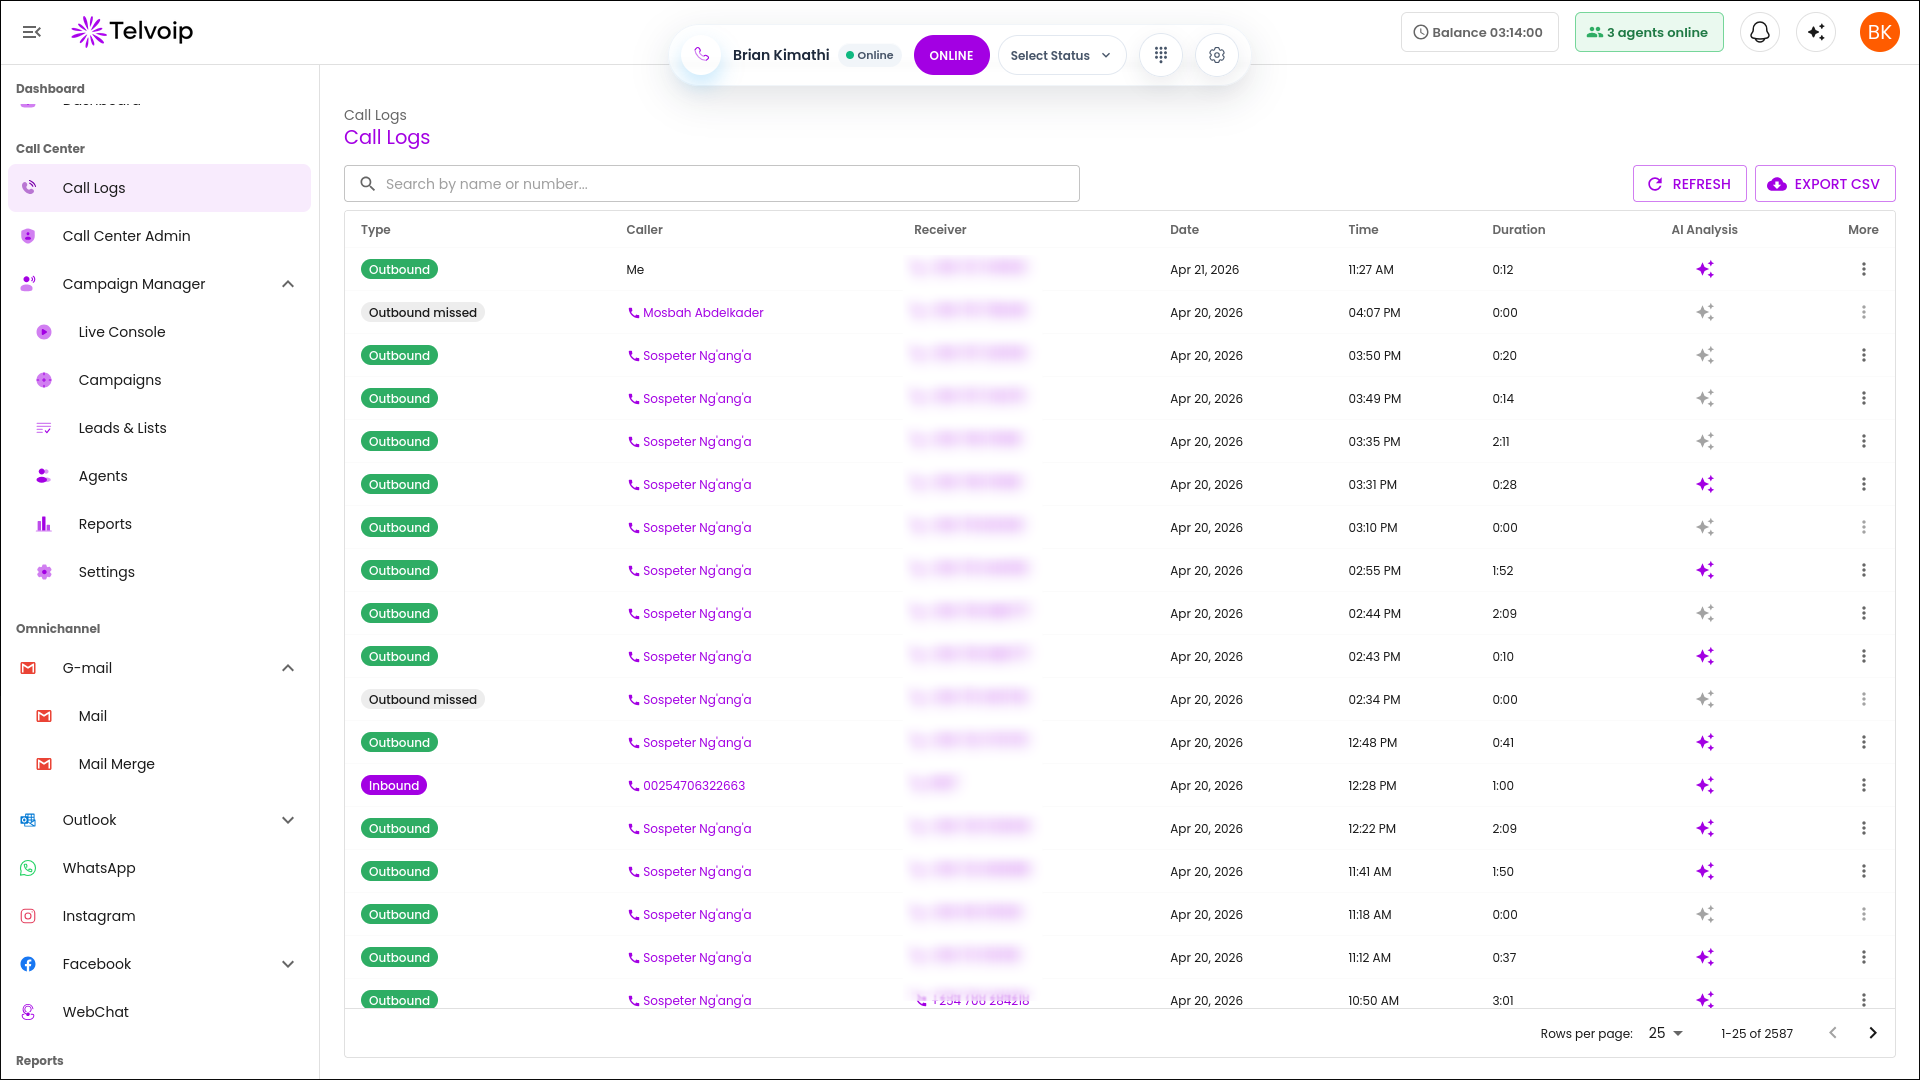1920x1080 pixels.
Task: Collapse the G-mail section
Action: pyautogui.click(x=288, y=668)
